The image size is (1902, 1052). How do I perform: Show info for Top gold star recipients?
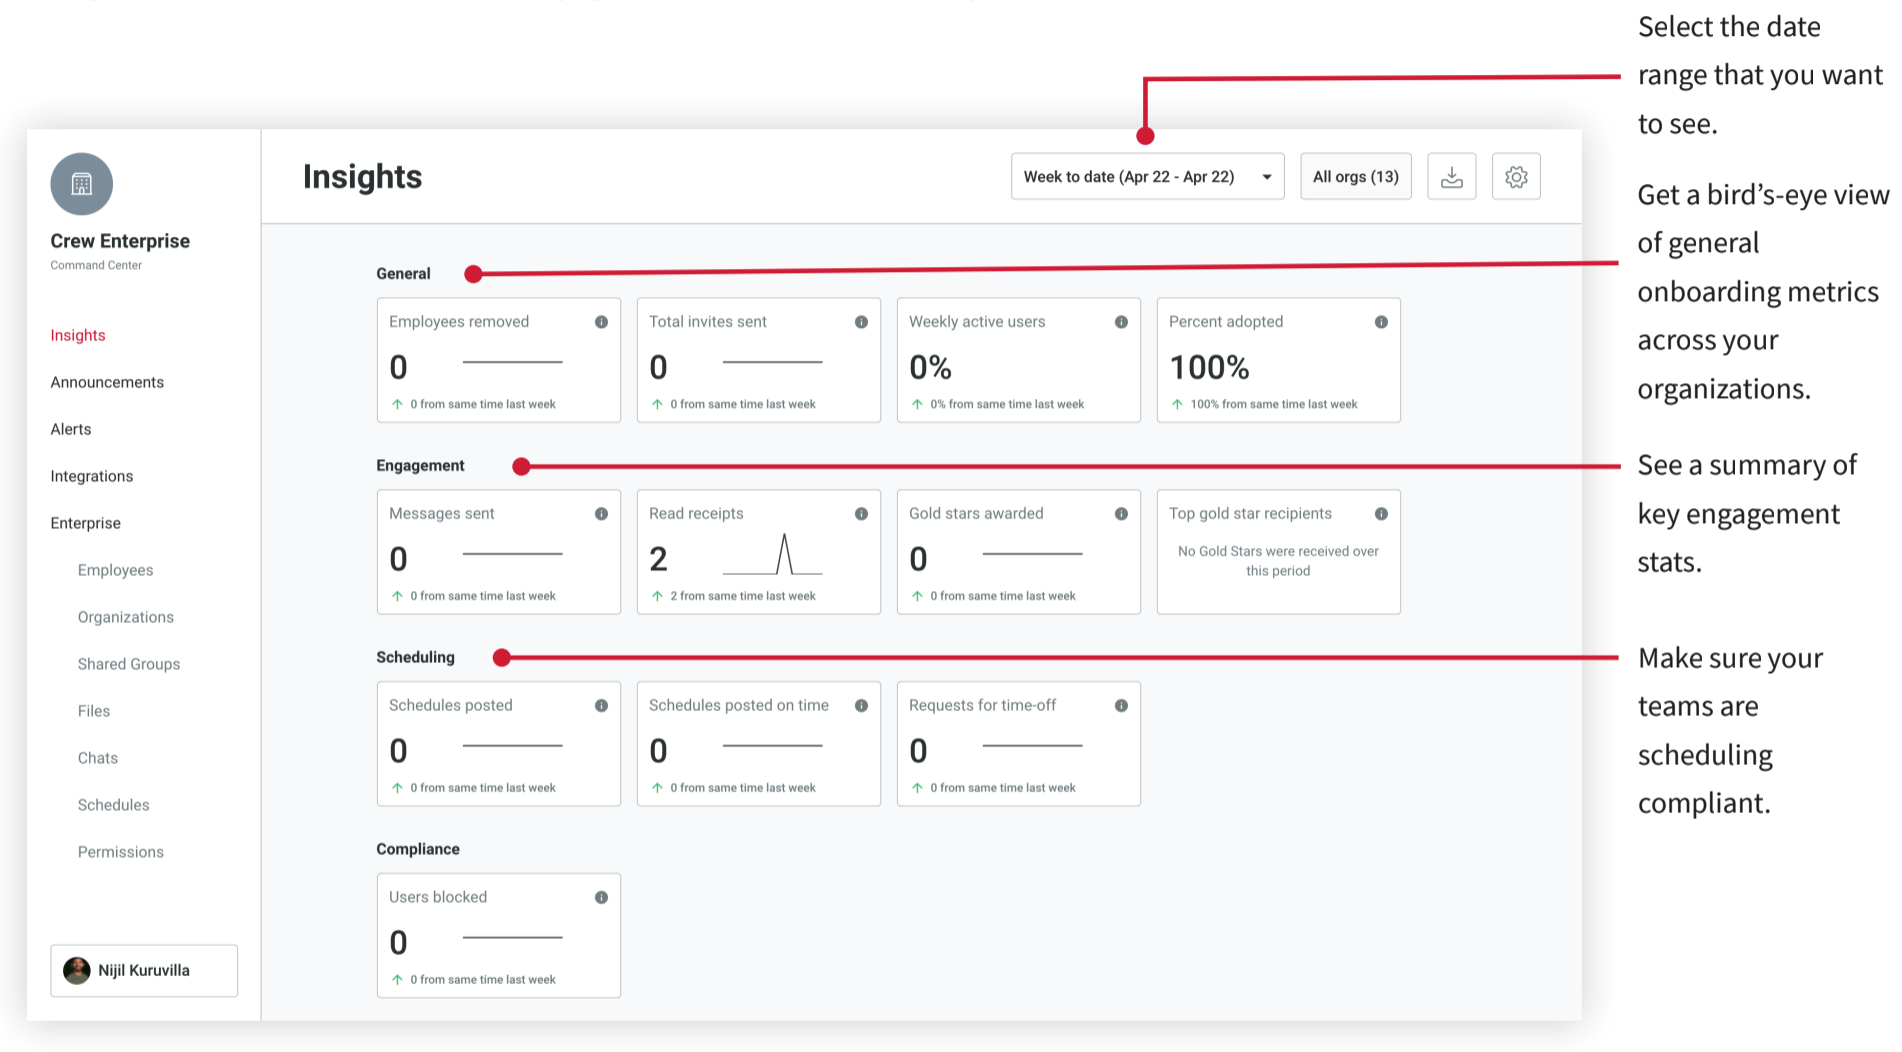pos(1381,514)
